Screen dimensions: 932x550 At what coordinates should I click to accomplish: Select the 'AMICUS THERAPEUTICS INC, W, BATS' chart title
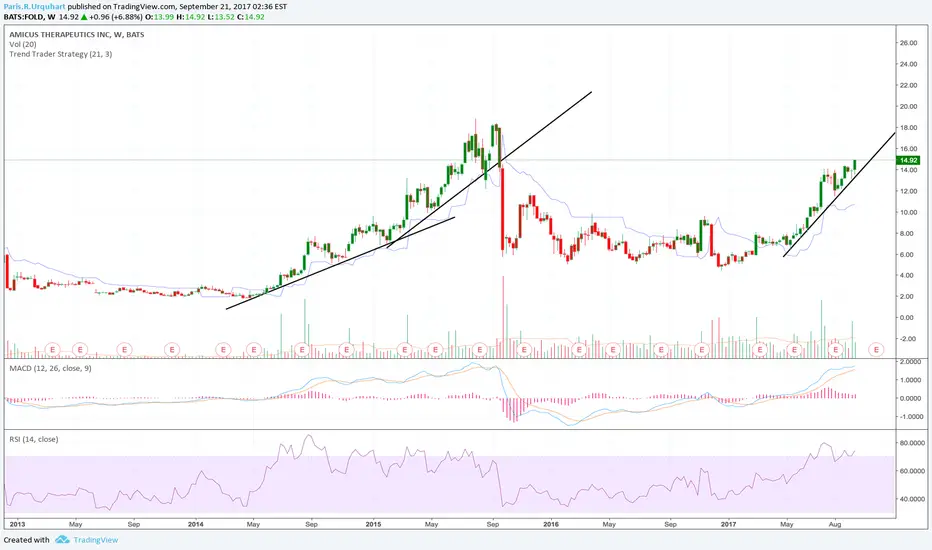pyautogui.click(x=77, y=34)
